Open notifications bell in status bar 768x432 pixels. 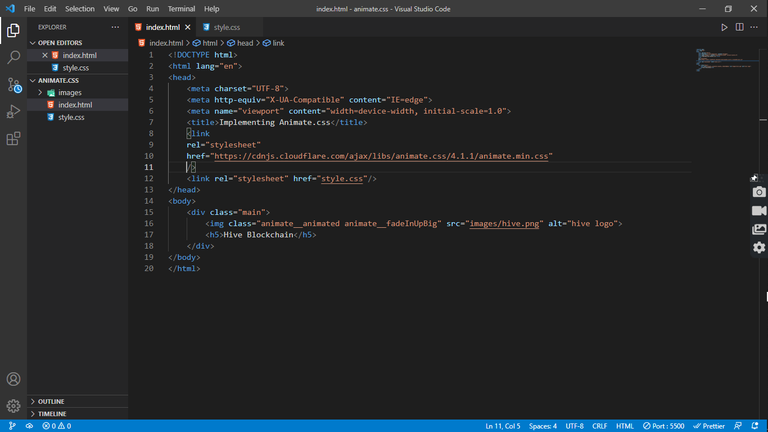pos(755,426)
